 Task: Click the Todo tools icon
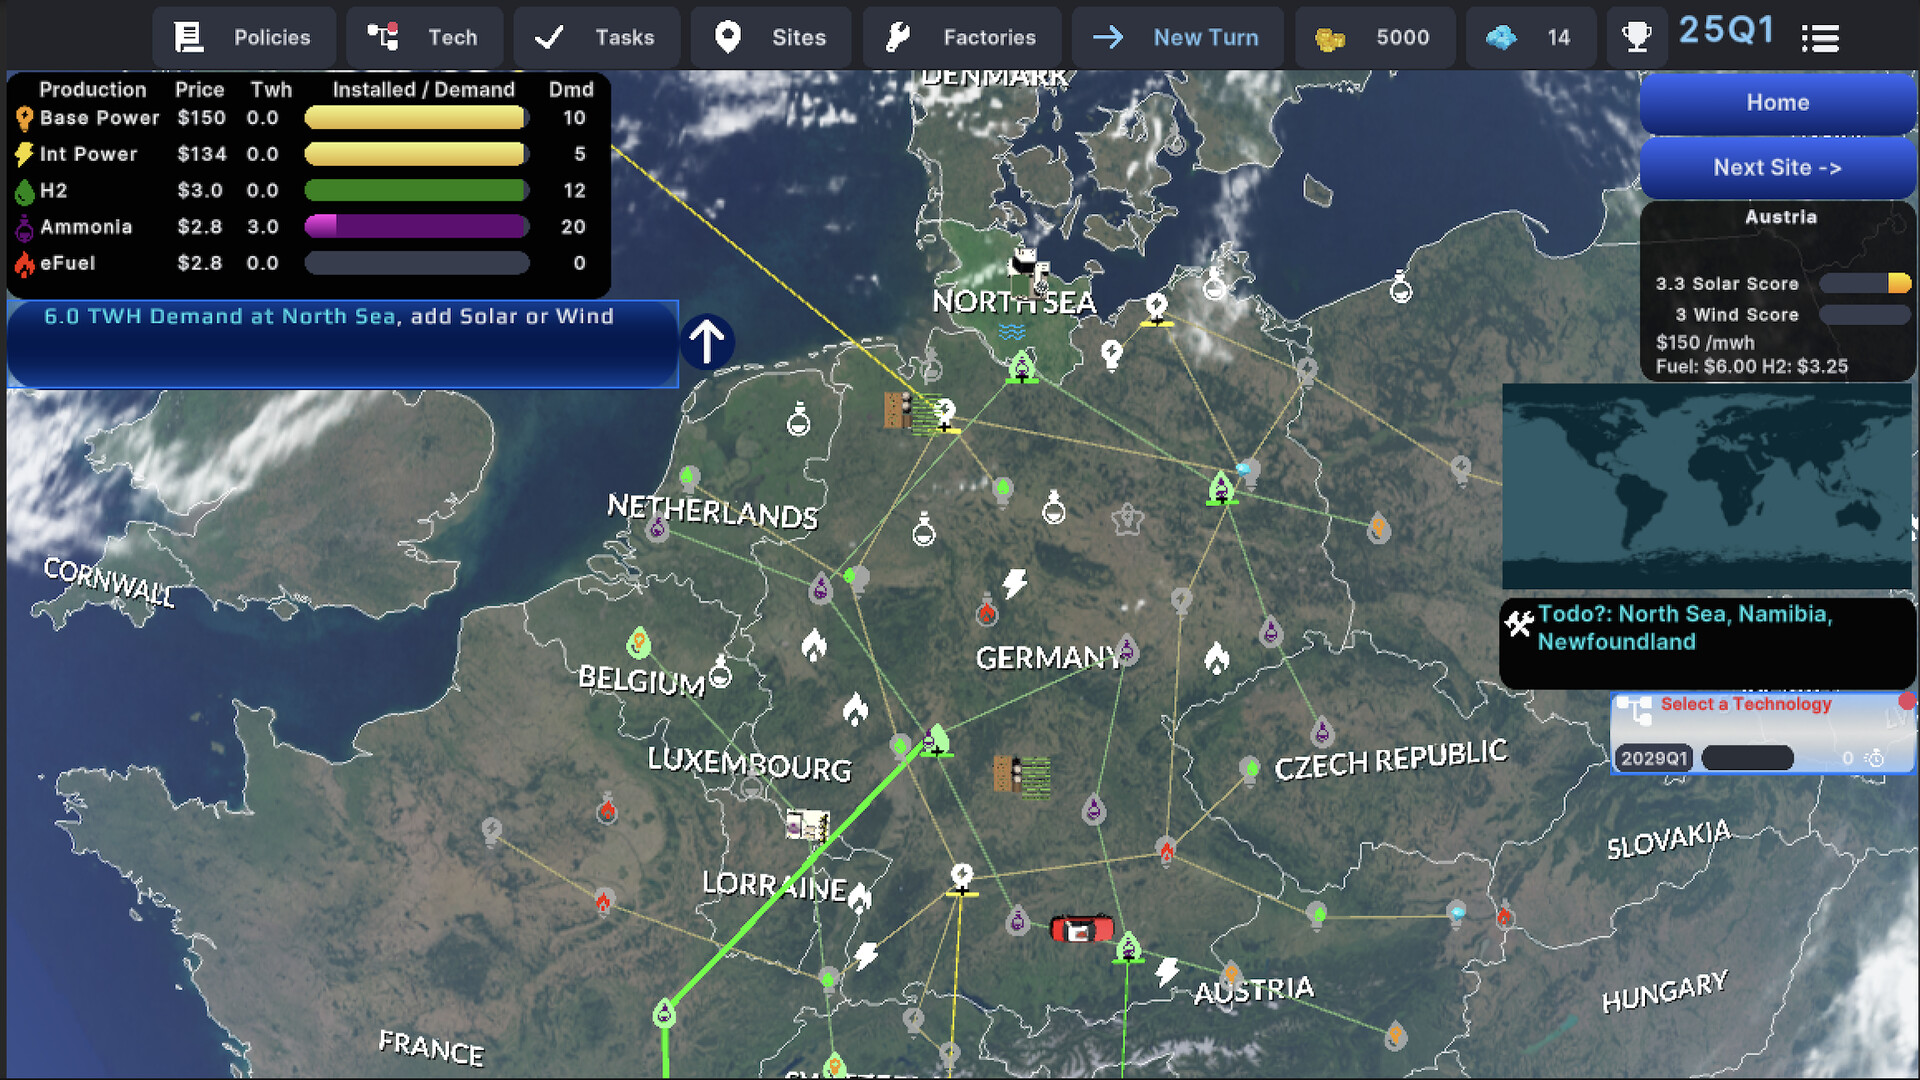1519,625
